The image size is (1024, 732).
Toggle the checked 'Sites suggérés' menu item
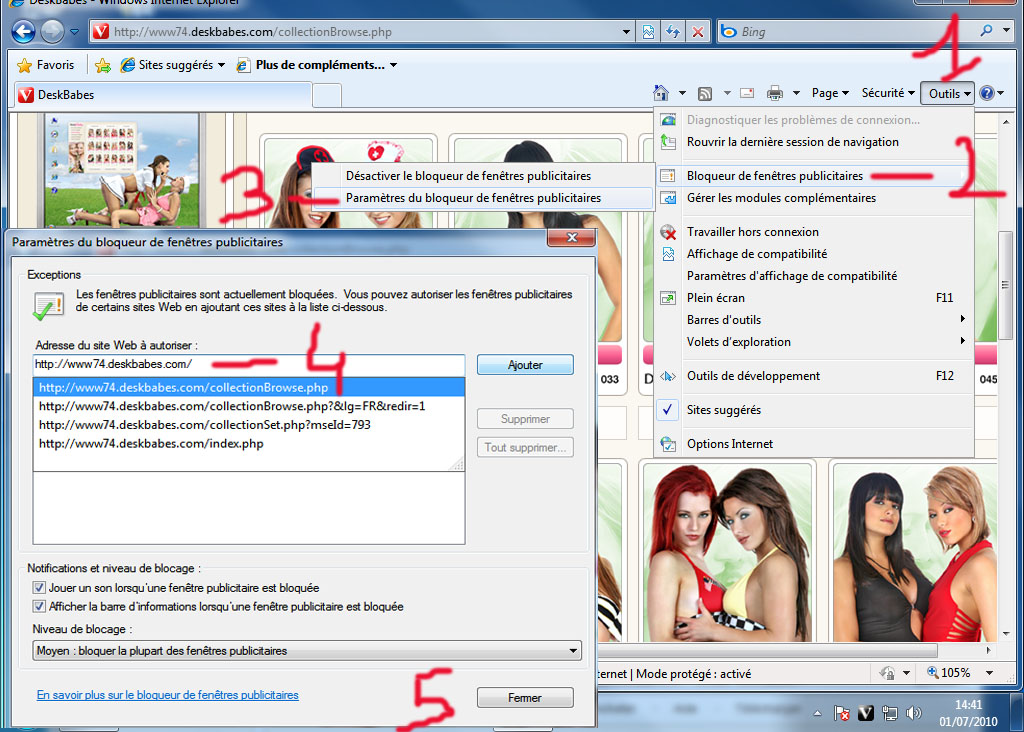pos(723,410)
